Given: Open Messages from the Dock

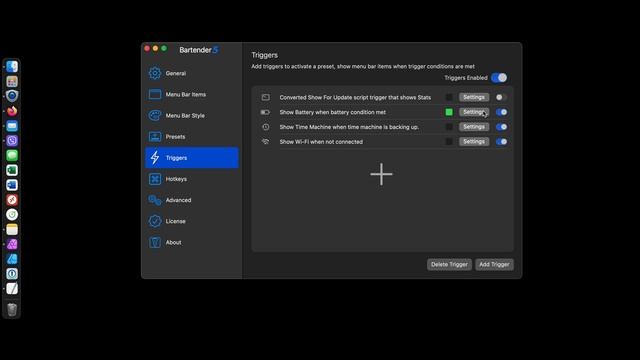Looking at the screenshot, I should click(x=12, y=155).
